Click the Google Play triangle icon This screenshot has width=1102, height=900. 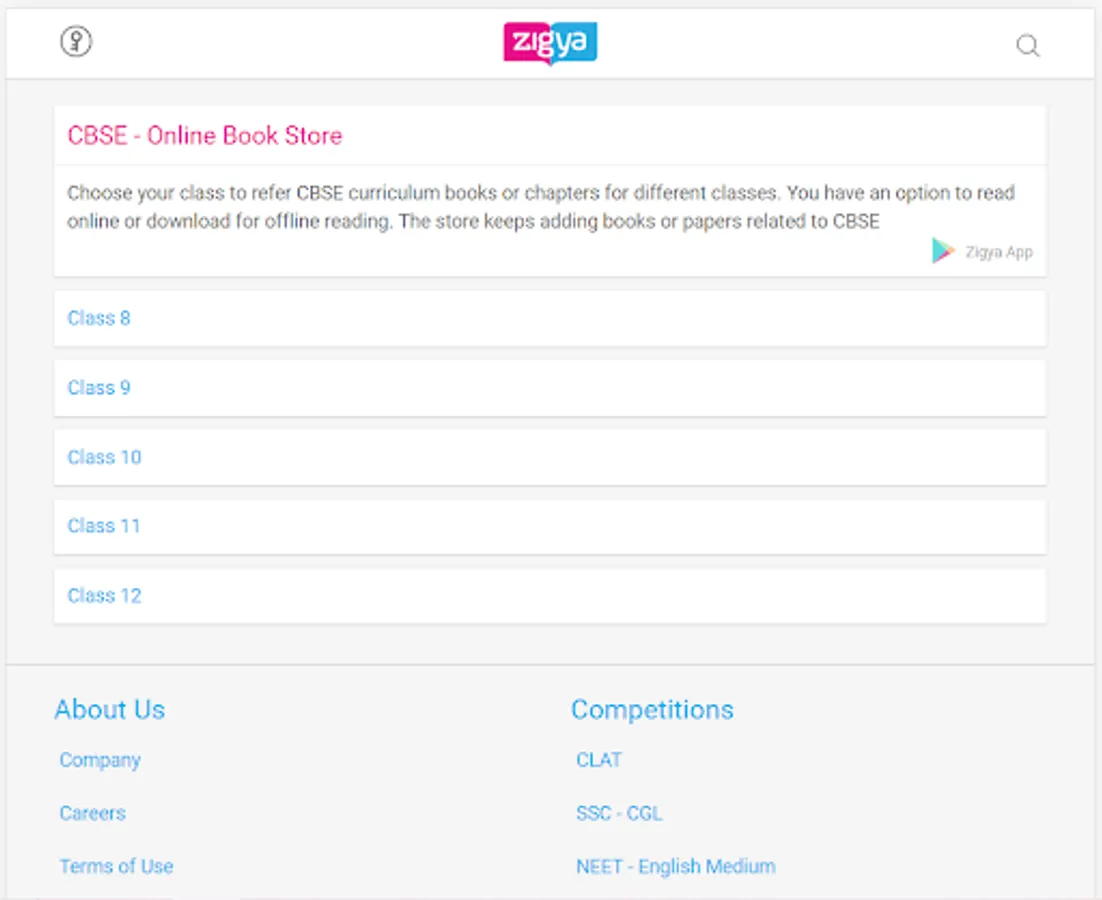[x=942, y=251]
